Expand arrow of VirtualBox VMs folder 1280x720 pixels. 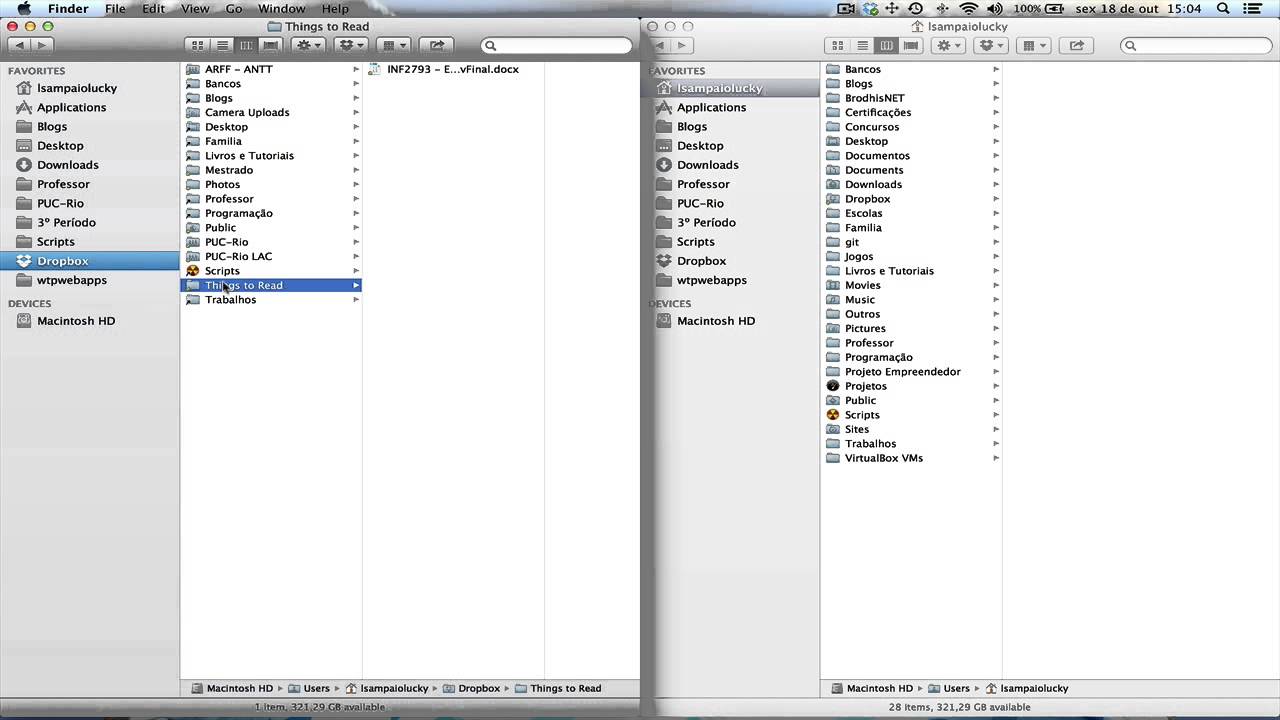995,458
